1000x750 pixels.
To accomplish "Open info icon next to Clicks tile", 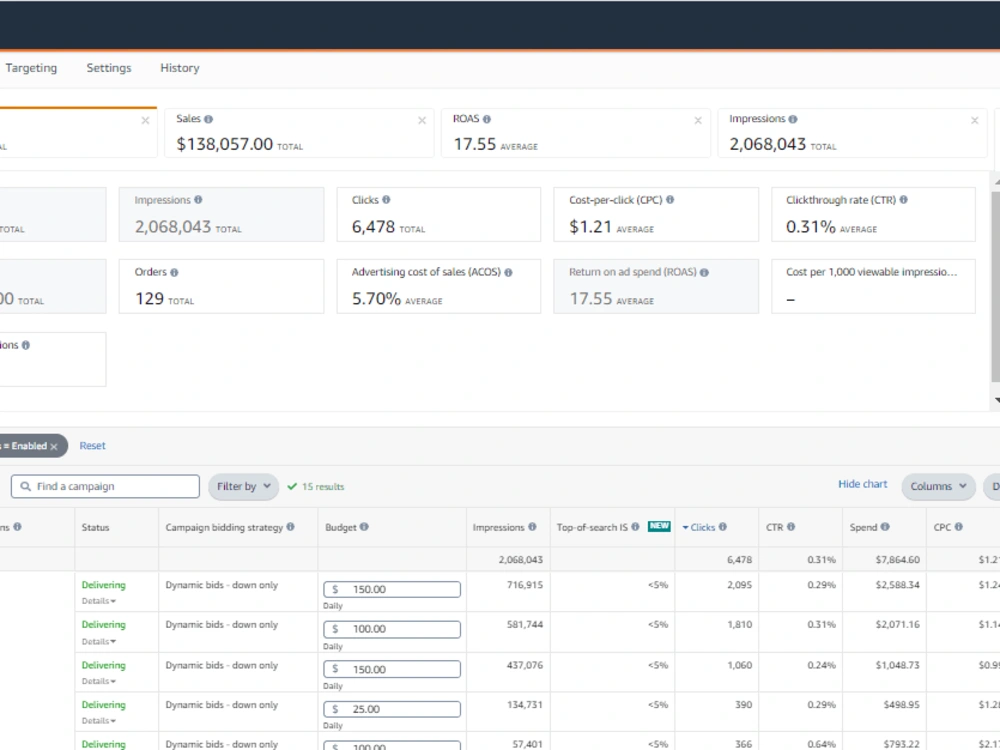I will 386,200.
